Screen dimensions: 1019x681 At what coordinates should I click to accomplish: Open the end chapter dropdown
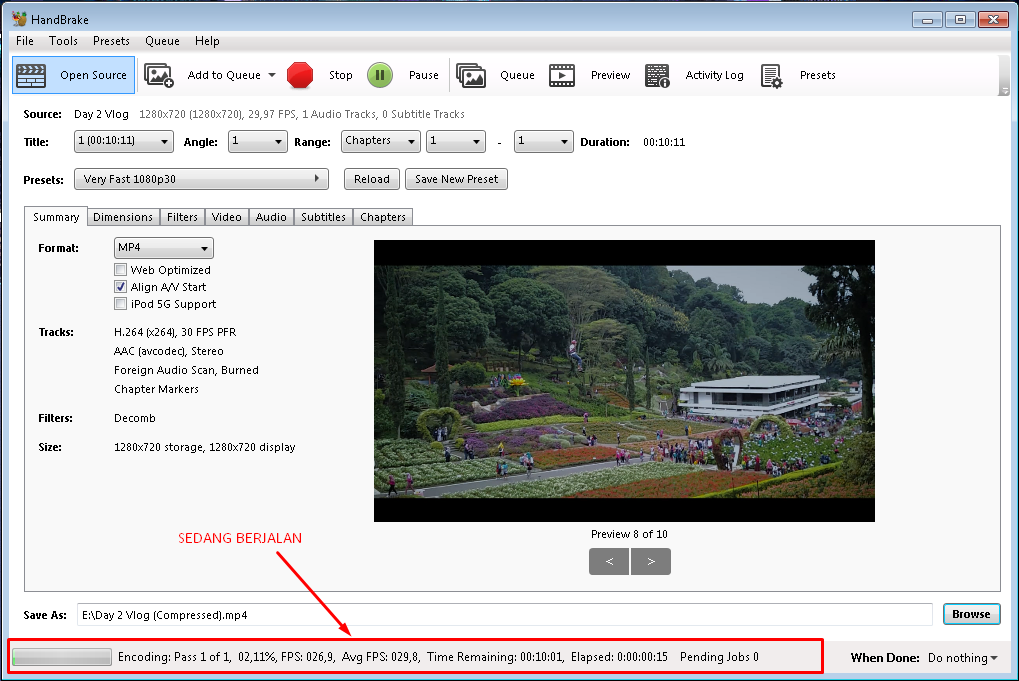[543, 141]
